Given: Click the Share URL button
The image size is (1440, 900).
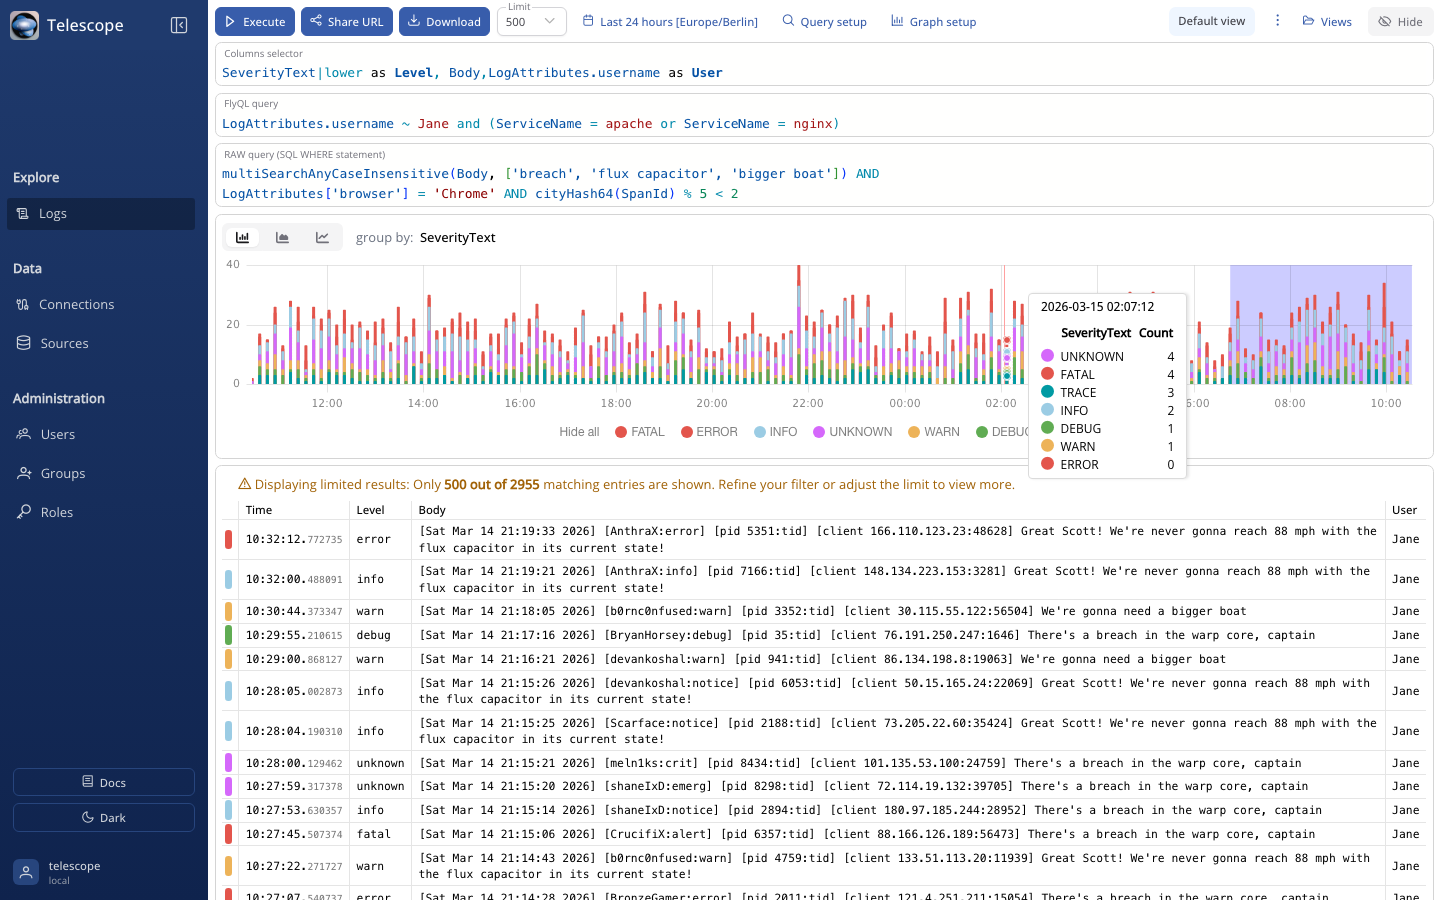Looking at the screenshot, I should click(347, 21).
